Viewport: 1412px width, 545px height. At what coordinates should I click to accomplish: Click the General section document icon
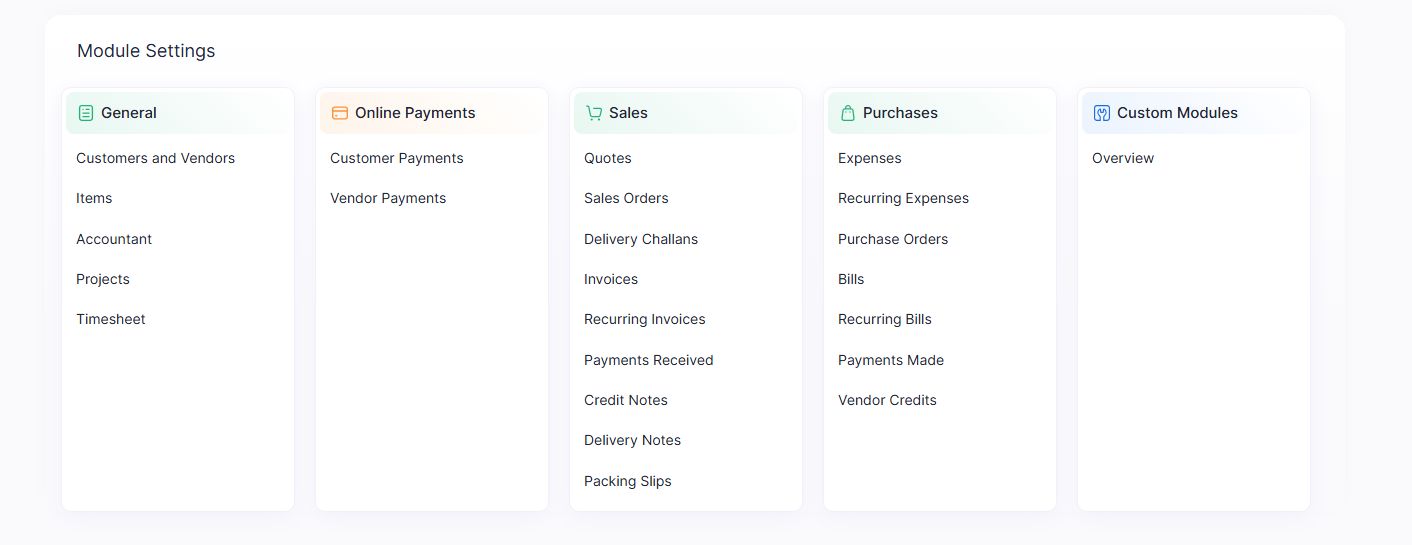point(86,113)
